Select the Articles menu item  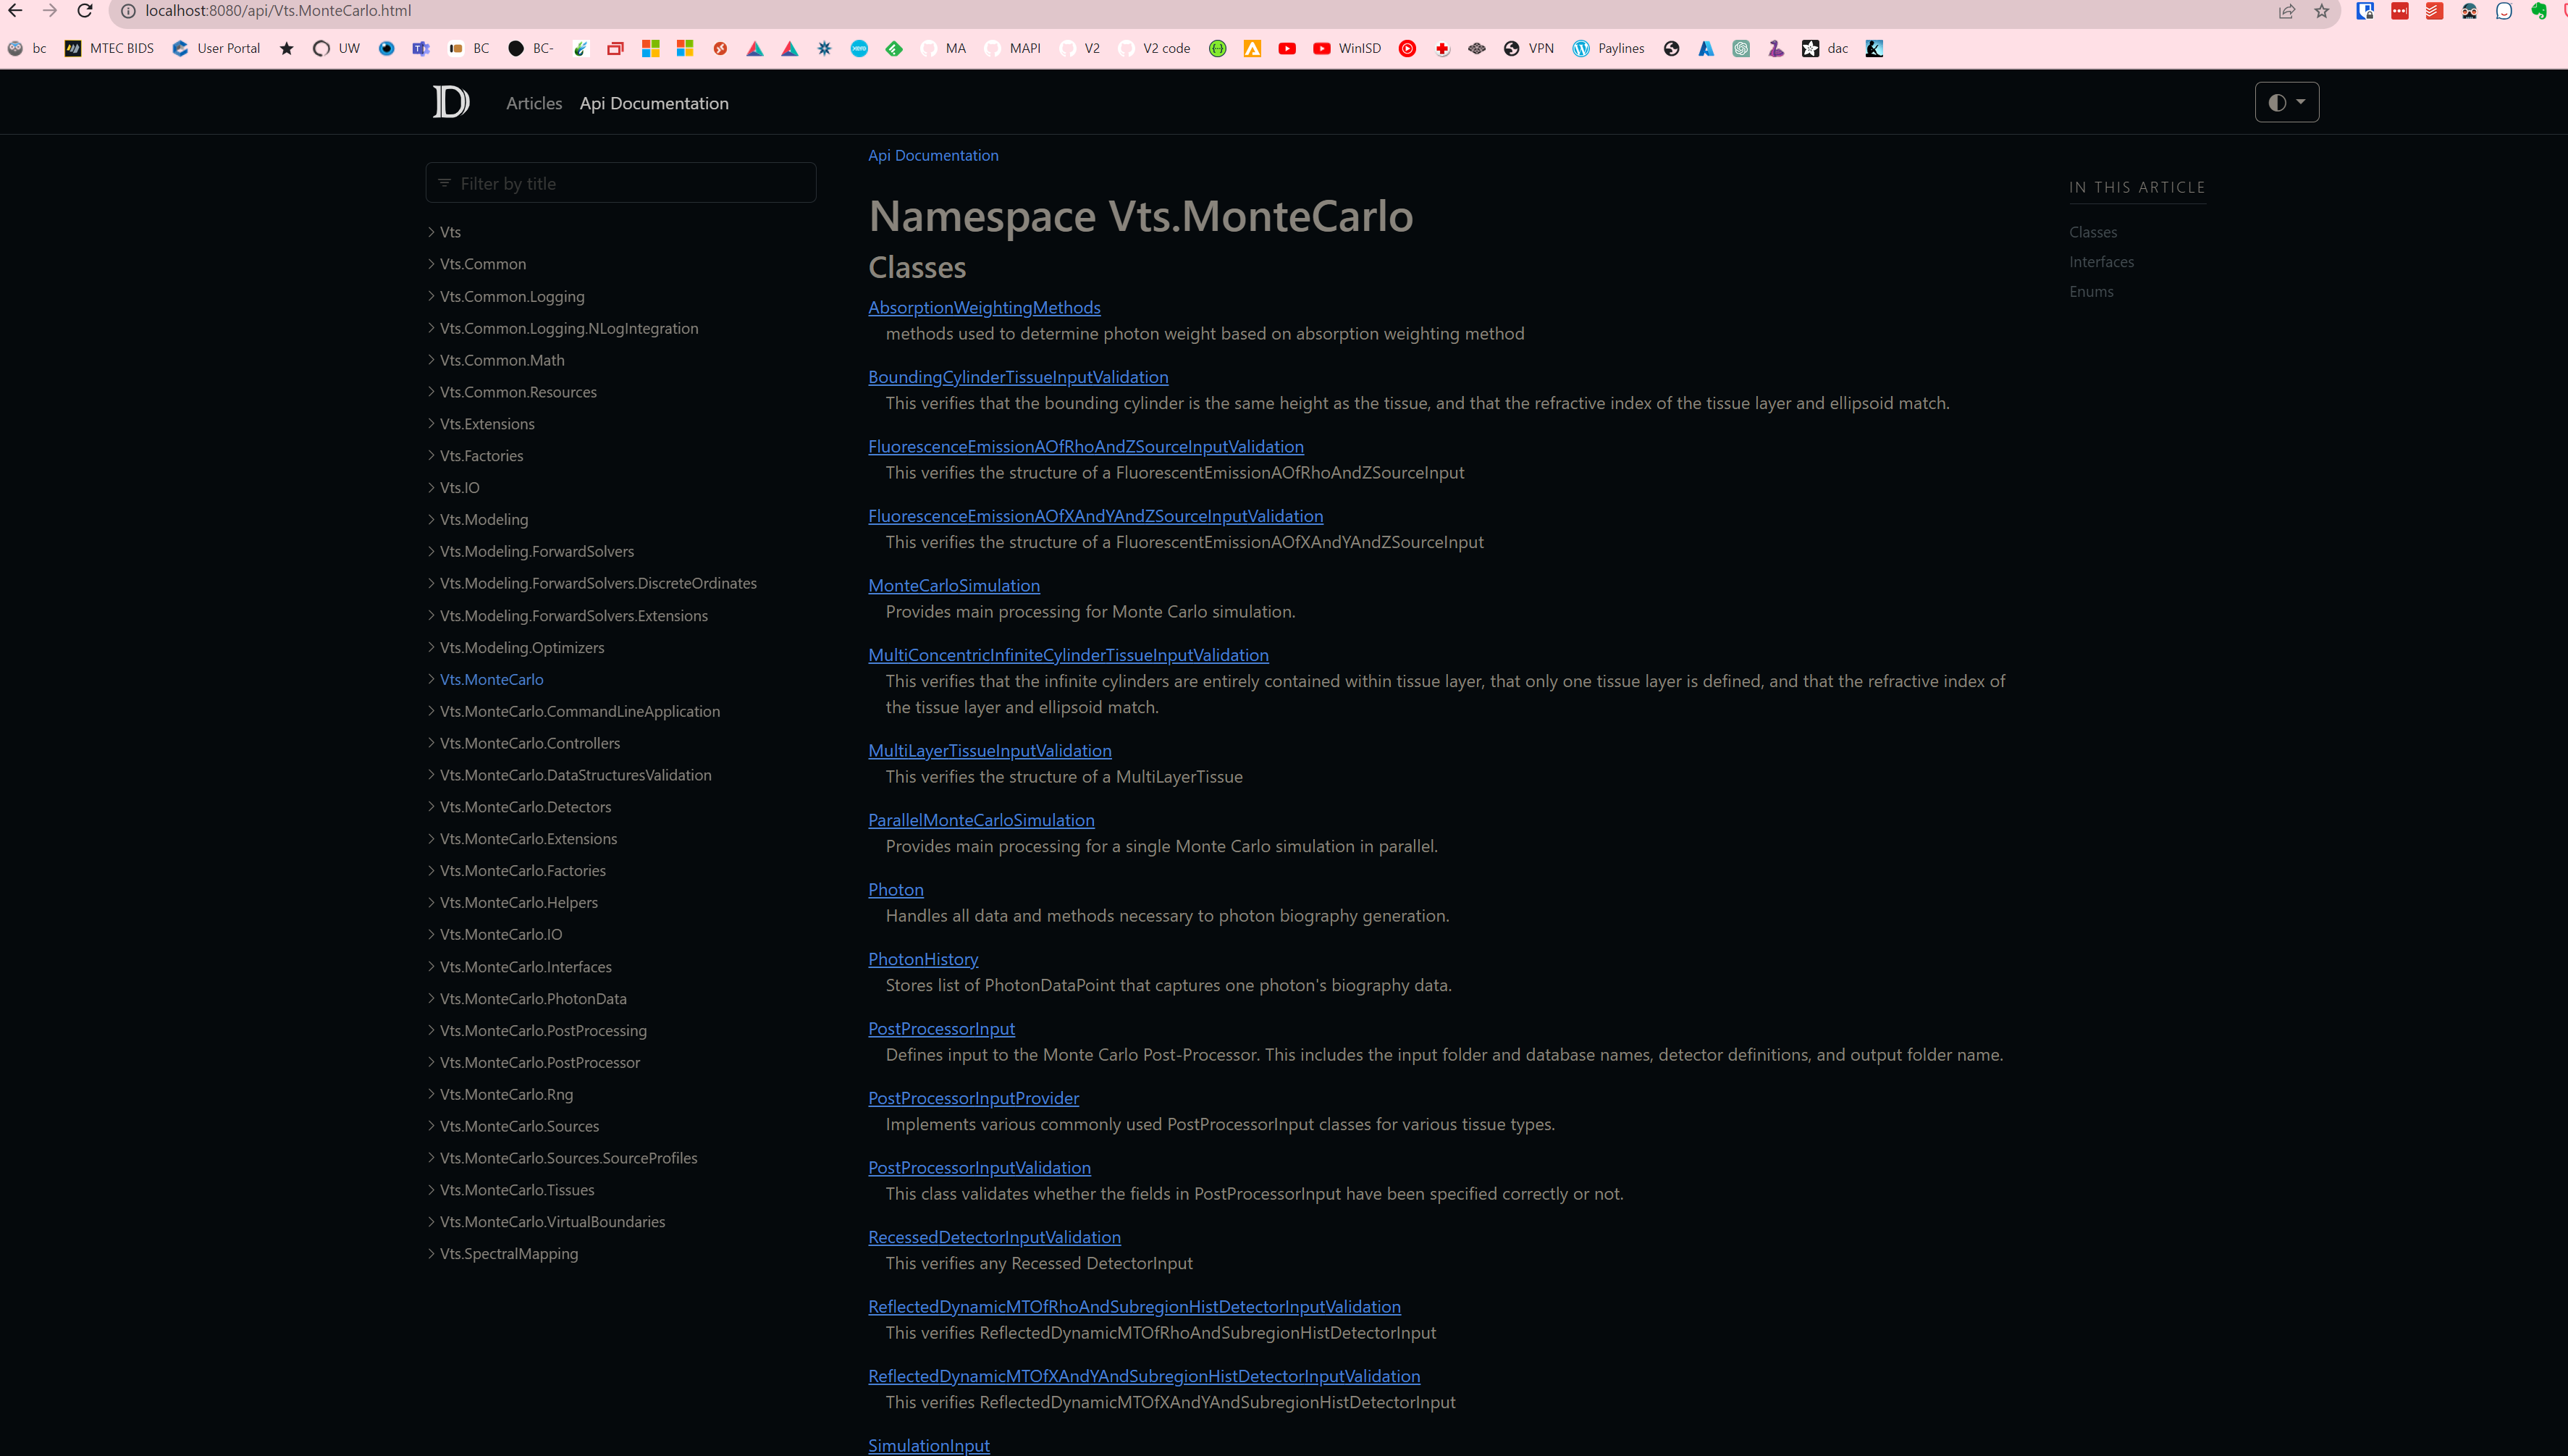pos(533,103)
